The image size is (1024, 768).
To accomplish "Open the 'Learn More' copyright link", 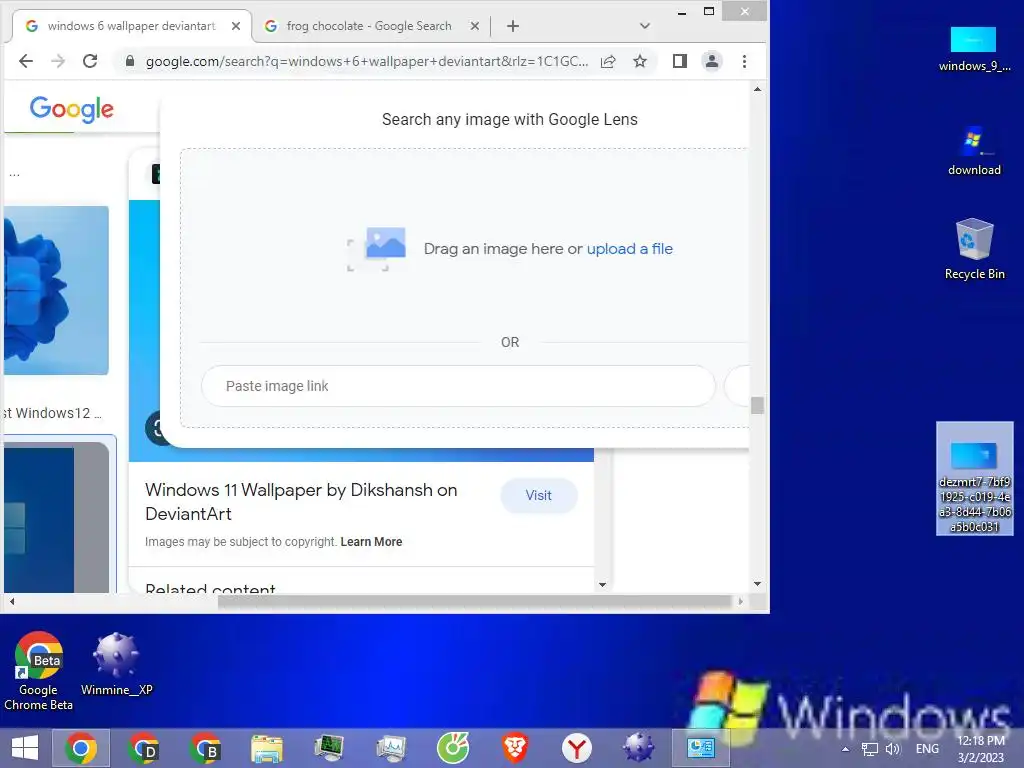I will 371,542.
